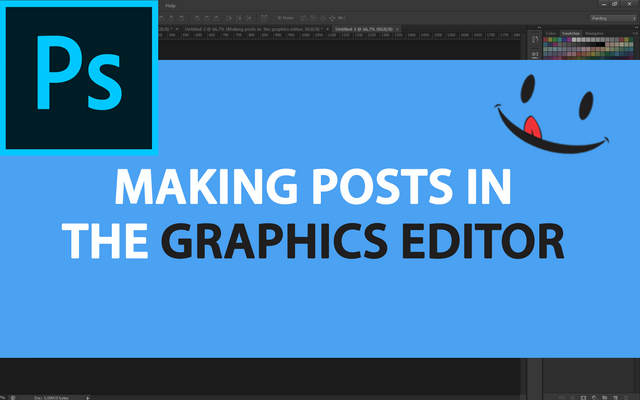Click the Add layer mask icon
Viewport: 640px width, 400px height.
[583, 398]
